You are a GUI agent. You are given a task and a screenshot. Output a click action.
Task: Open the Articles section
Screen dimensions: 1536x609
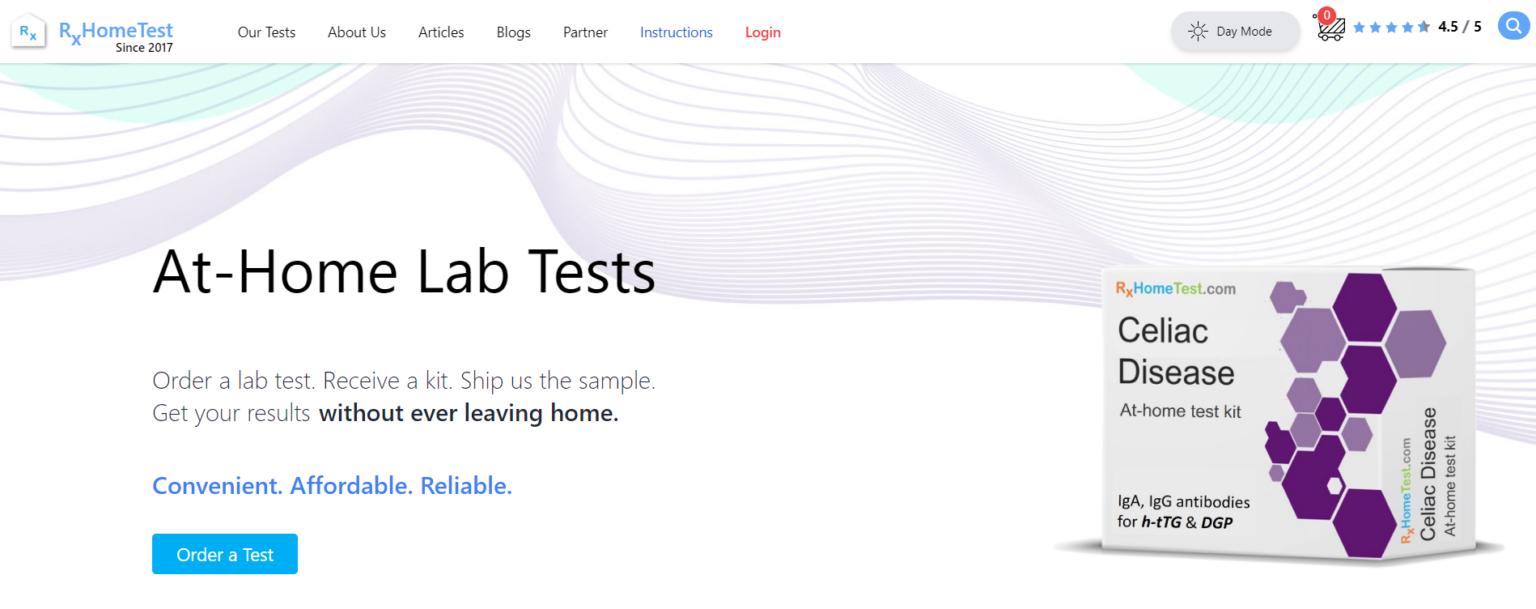tap(441, 32)
